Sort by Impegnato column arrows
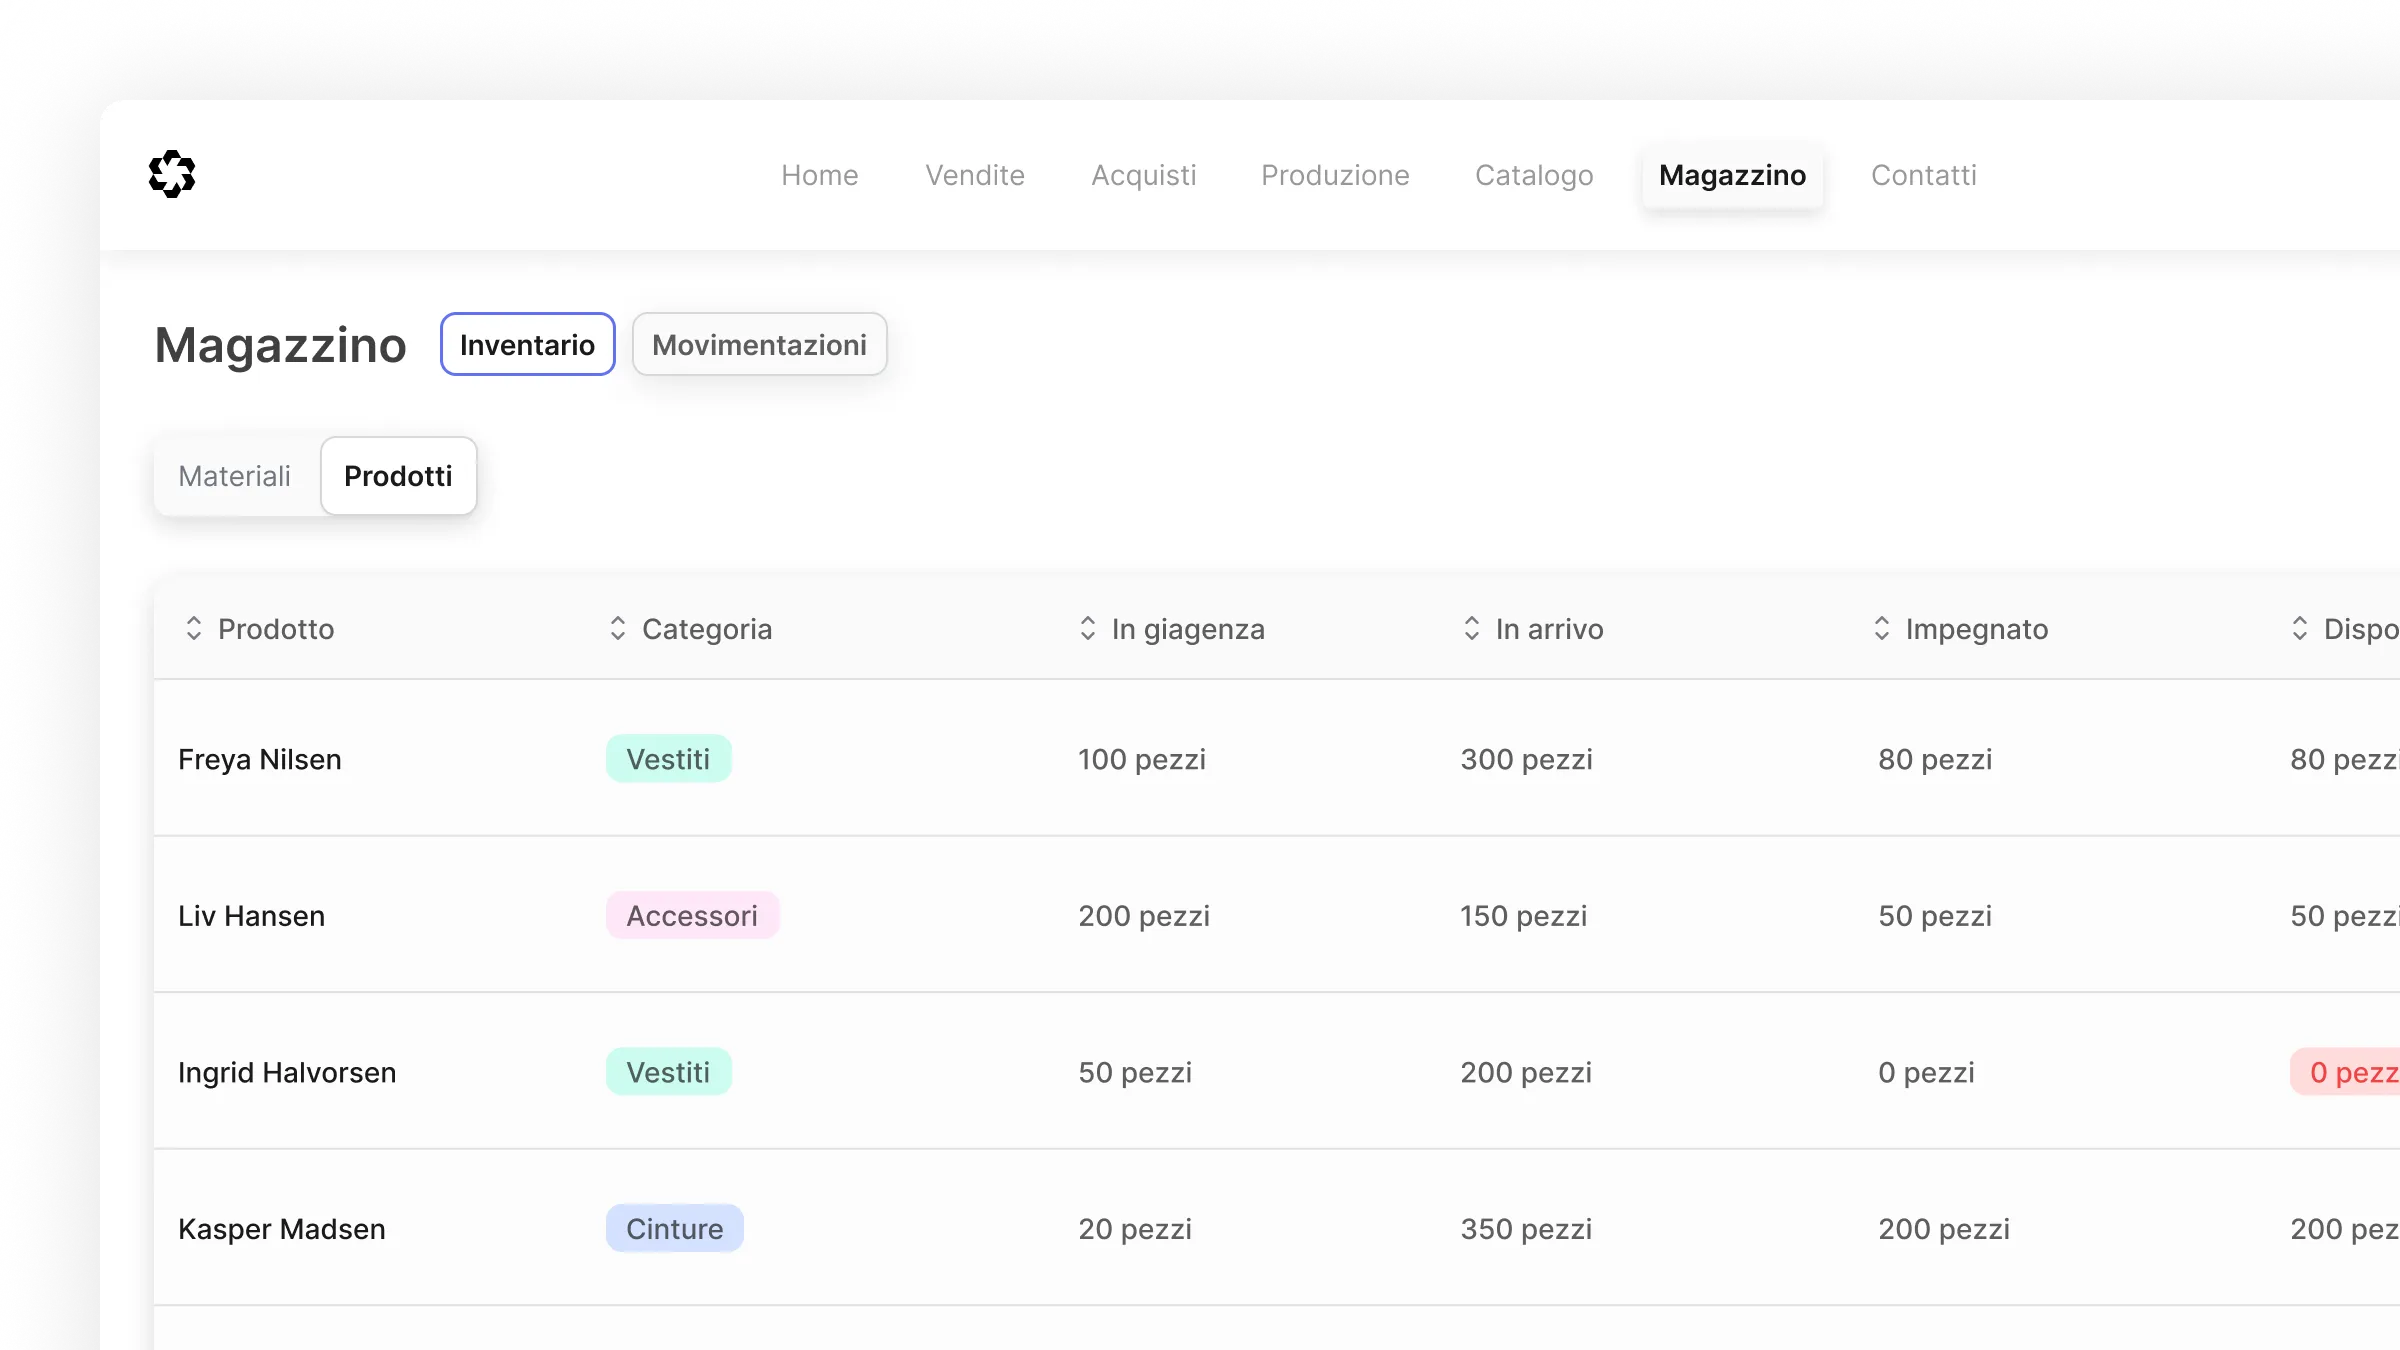This screenshot has width=2400, height=1350. [1882, 628]
